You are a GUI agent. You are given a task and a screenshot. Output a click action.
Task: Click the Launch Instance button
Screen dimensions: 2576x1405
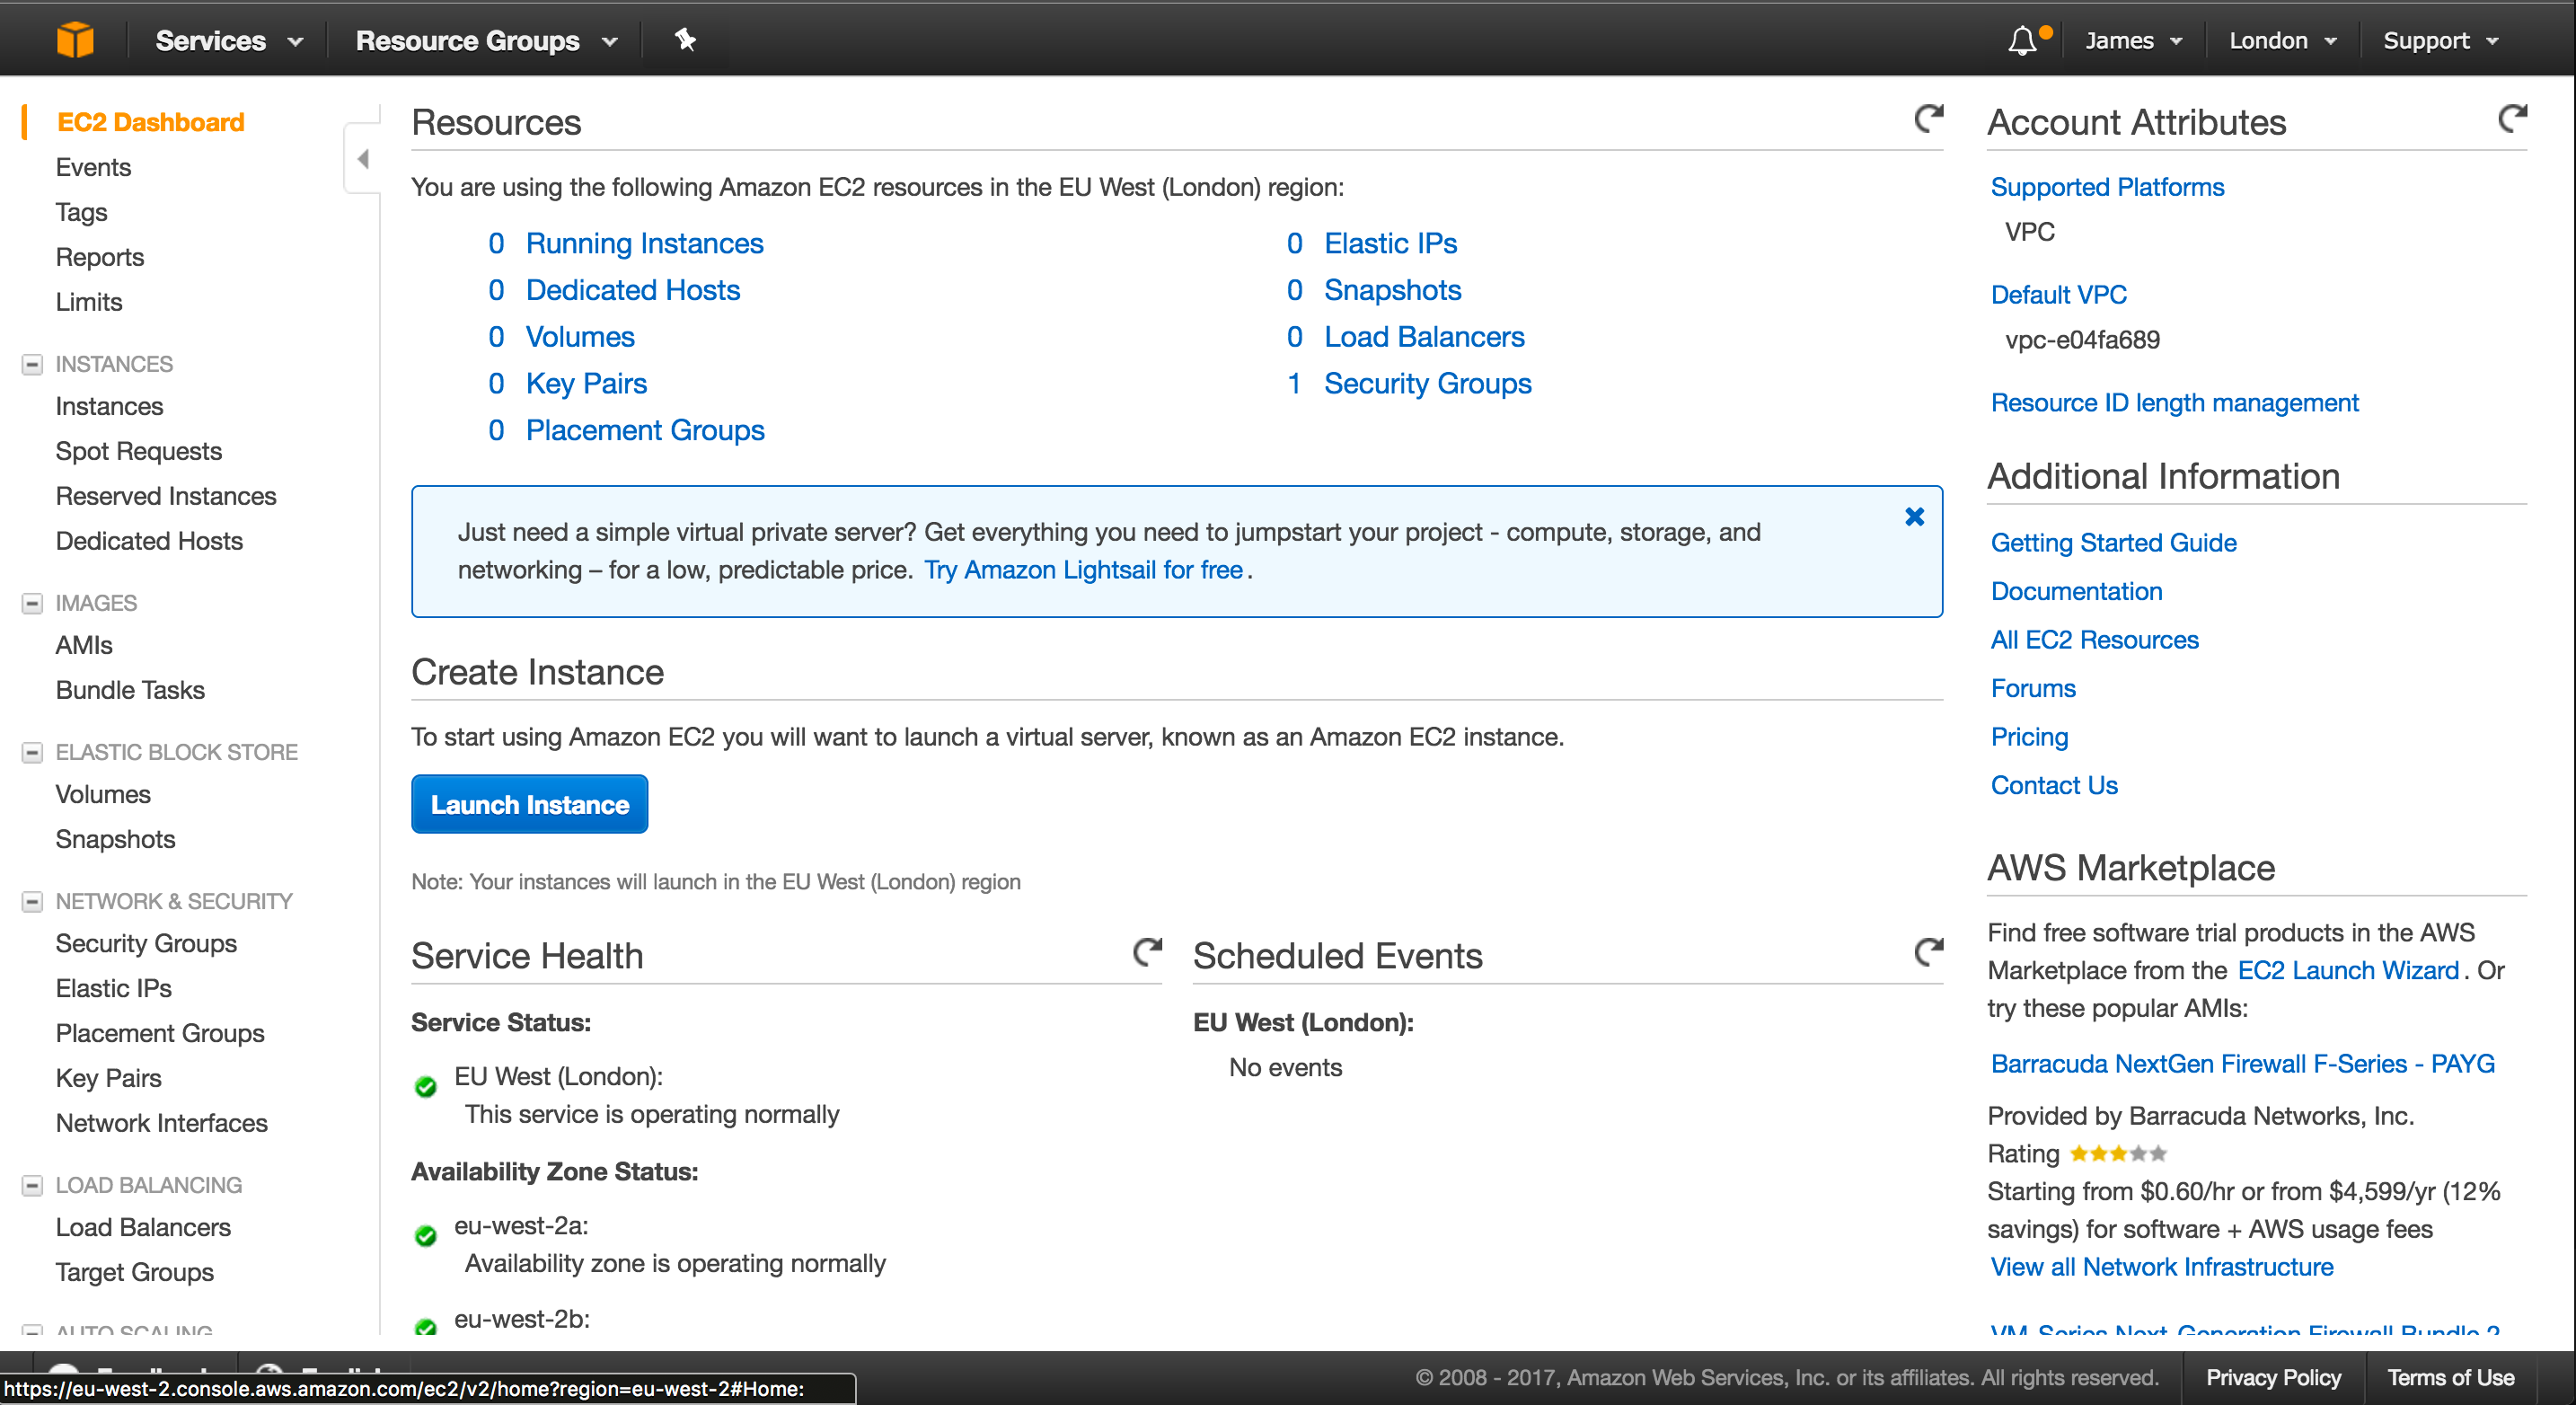(529, 804)
